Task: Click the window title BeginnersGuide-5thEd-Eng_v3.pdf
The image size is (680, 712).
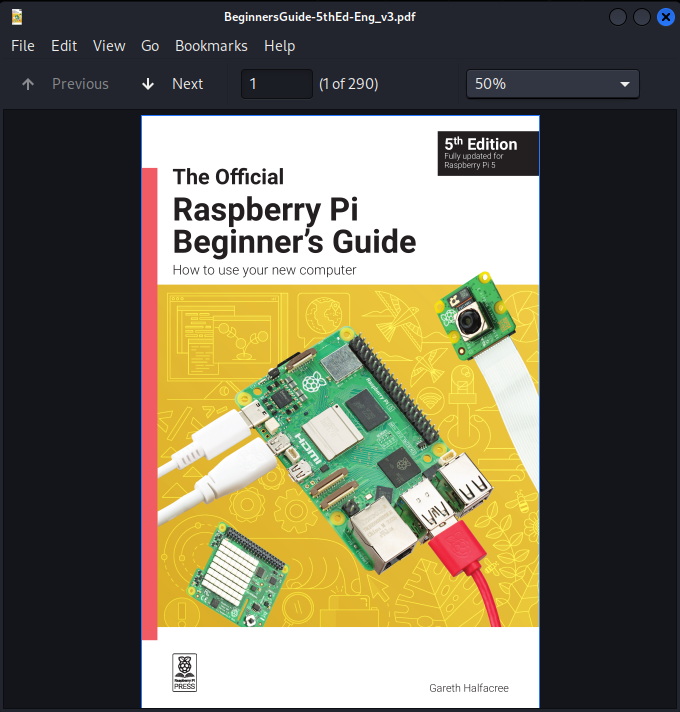Action: click(x=320, y=17)
